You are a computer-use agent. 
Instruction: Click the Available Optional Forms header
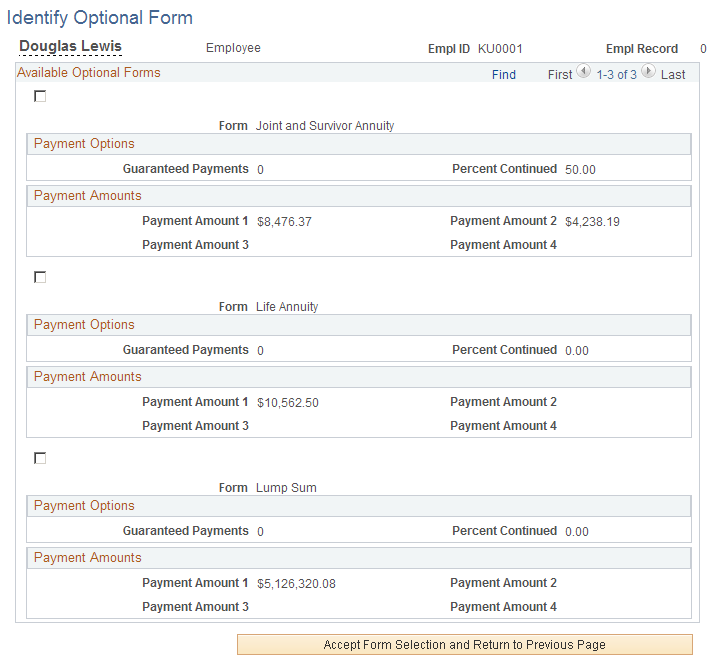[89, 72]
